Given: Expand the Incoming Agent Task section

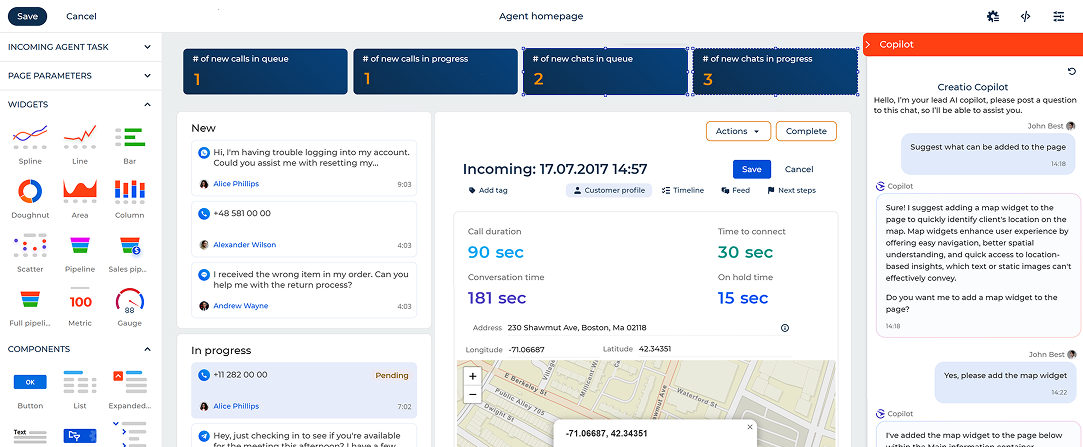Looking at the screenshot, I should 147,47.
